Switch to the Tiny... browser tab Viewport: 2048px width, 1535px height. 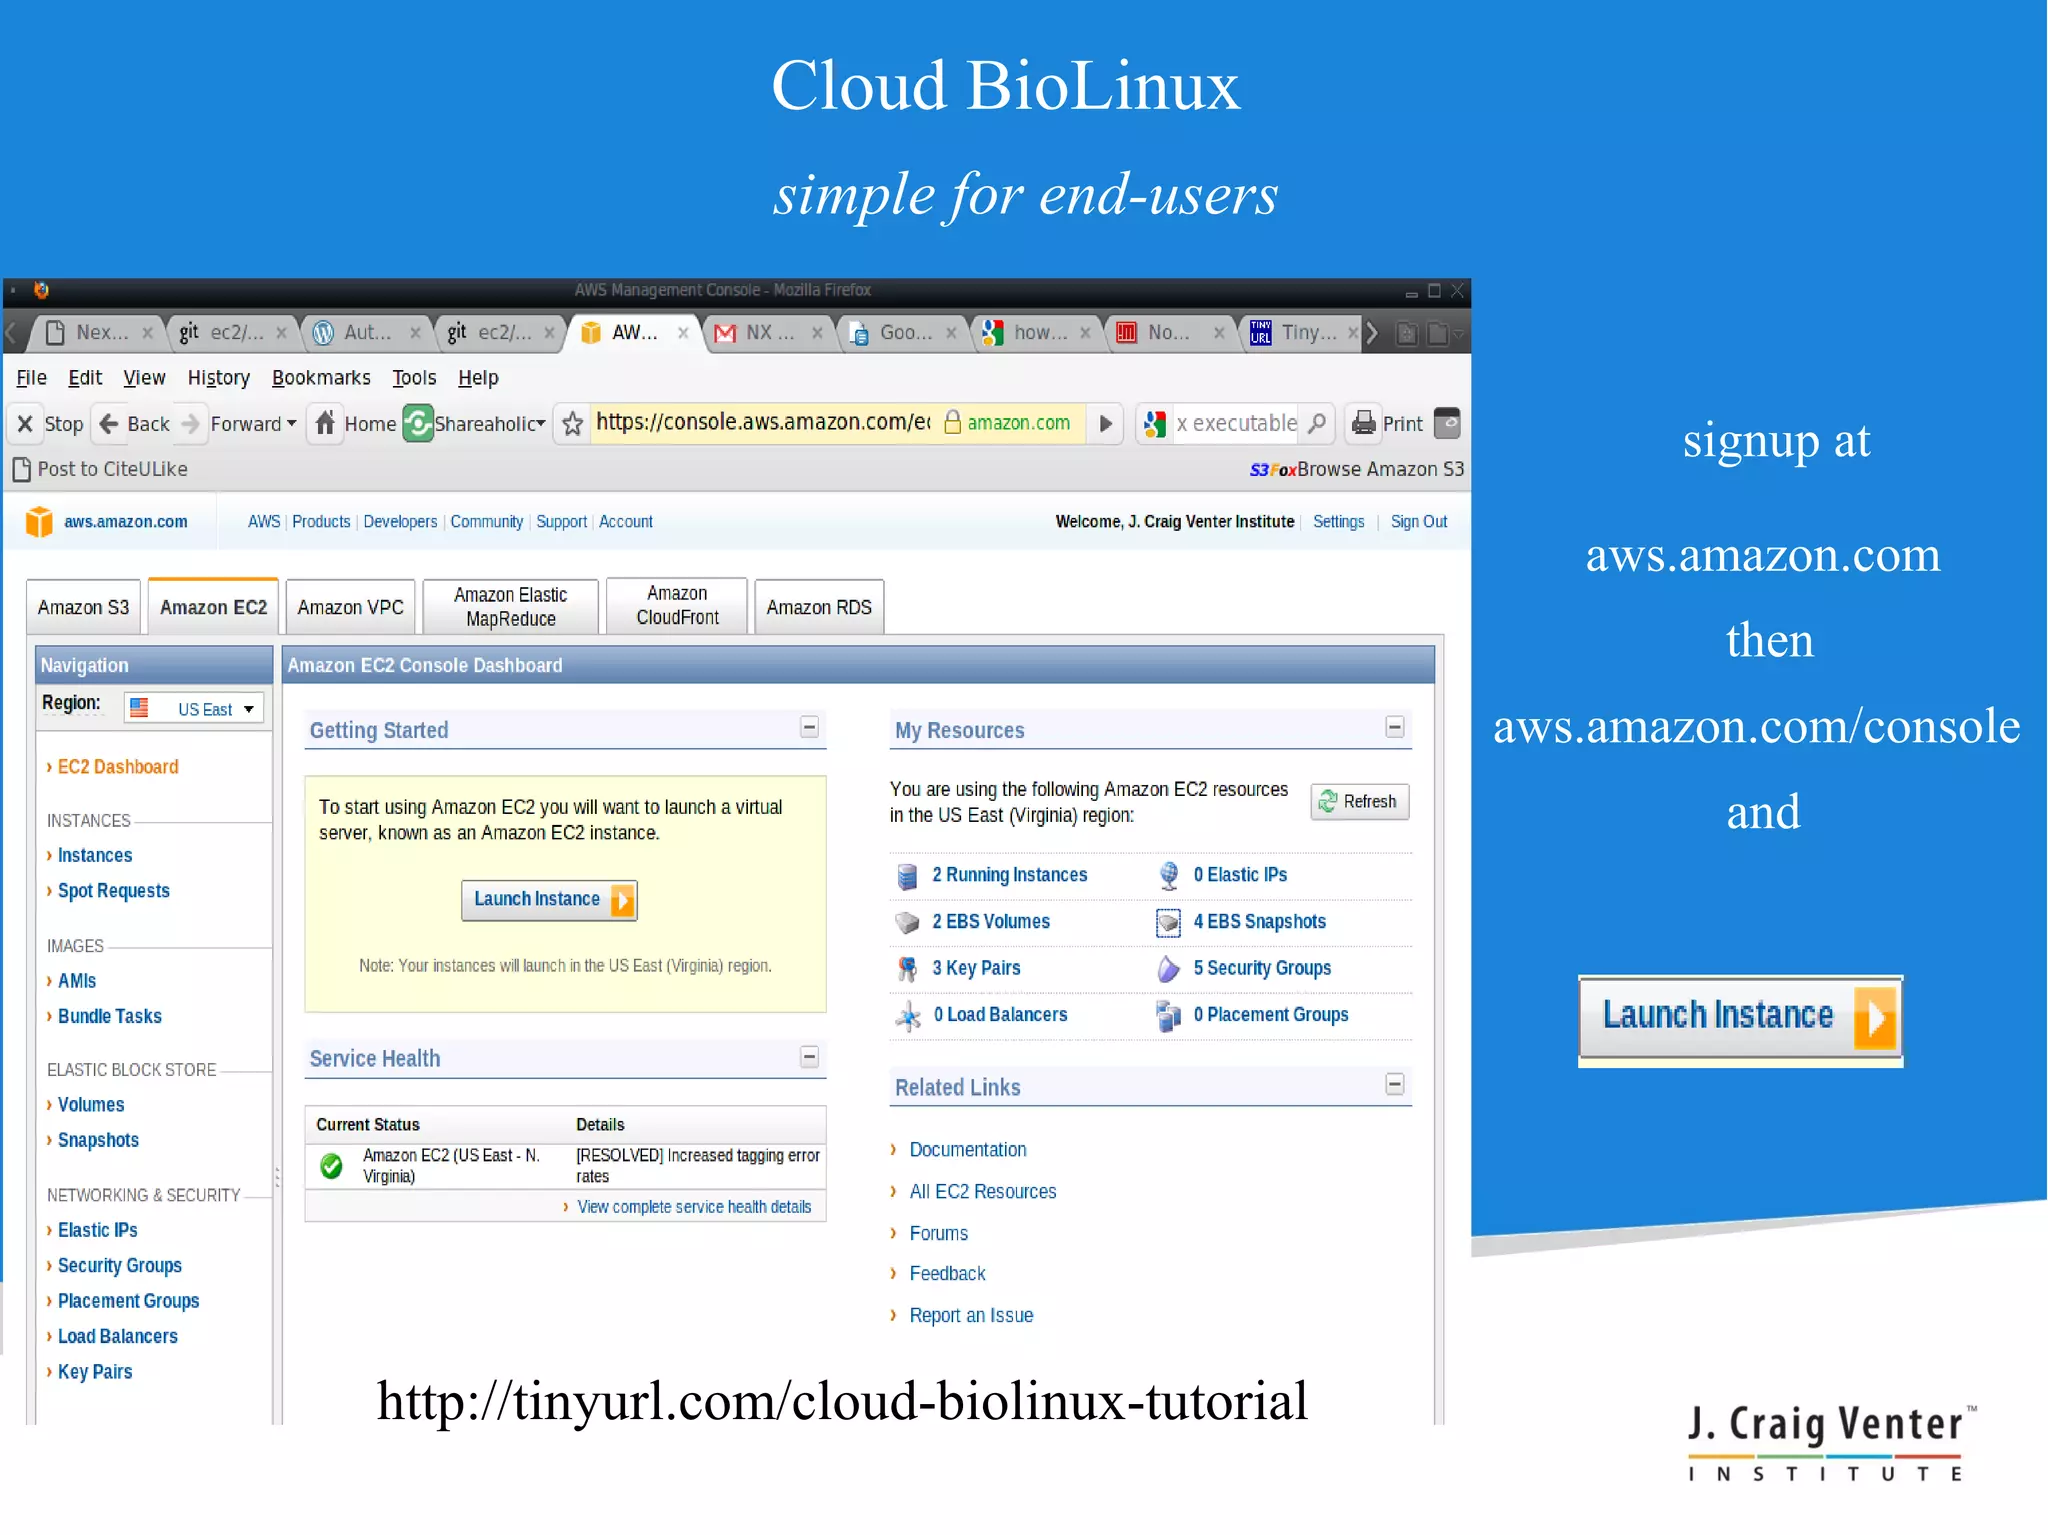[1300, 333]
